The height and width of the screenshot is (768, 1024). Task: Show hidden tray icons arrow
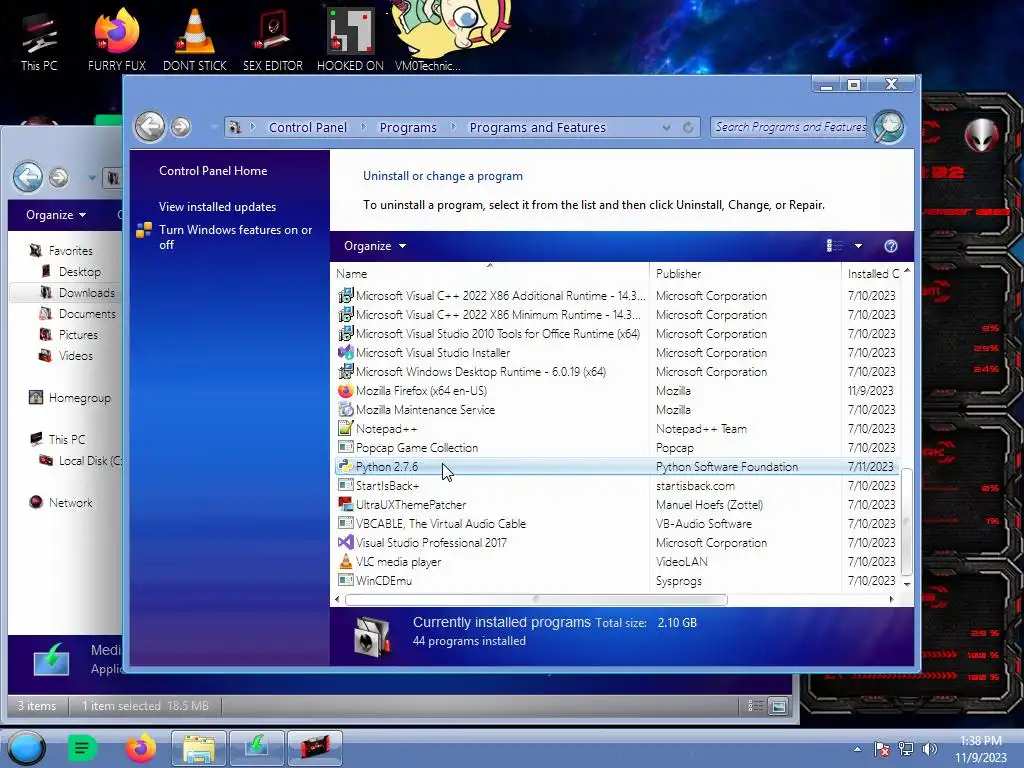857,749
